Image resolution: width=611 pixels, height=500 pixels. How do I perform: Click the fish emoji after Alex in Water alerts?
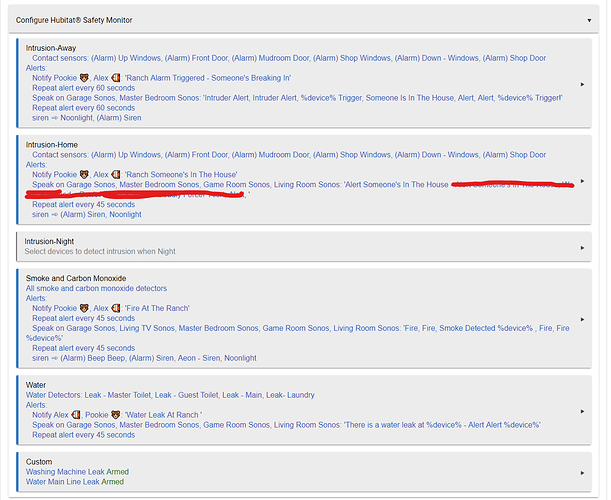pyautogui.click(x=76, y=415)
